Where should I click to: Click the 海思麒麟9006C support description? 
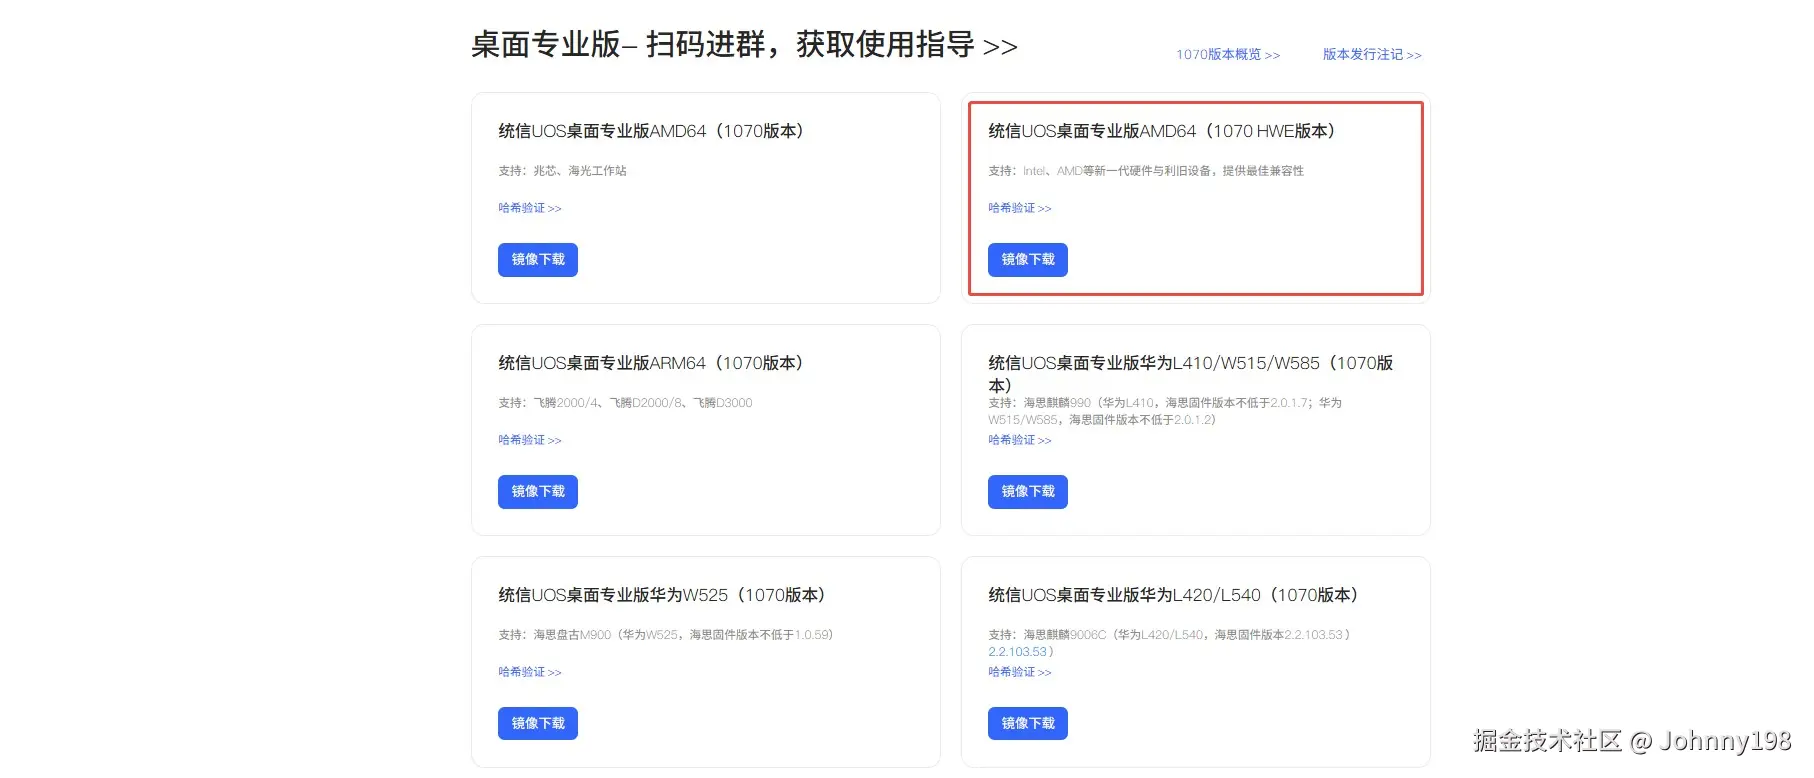[1169, 643]
